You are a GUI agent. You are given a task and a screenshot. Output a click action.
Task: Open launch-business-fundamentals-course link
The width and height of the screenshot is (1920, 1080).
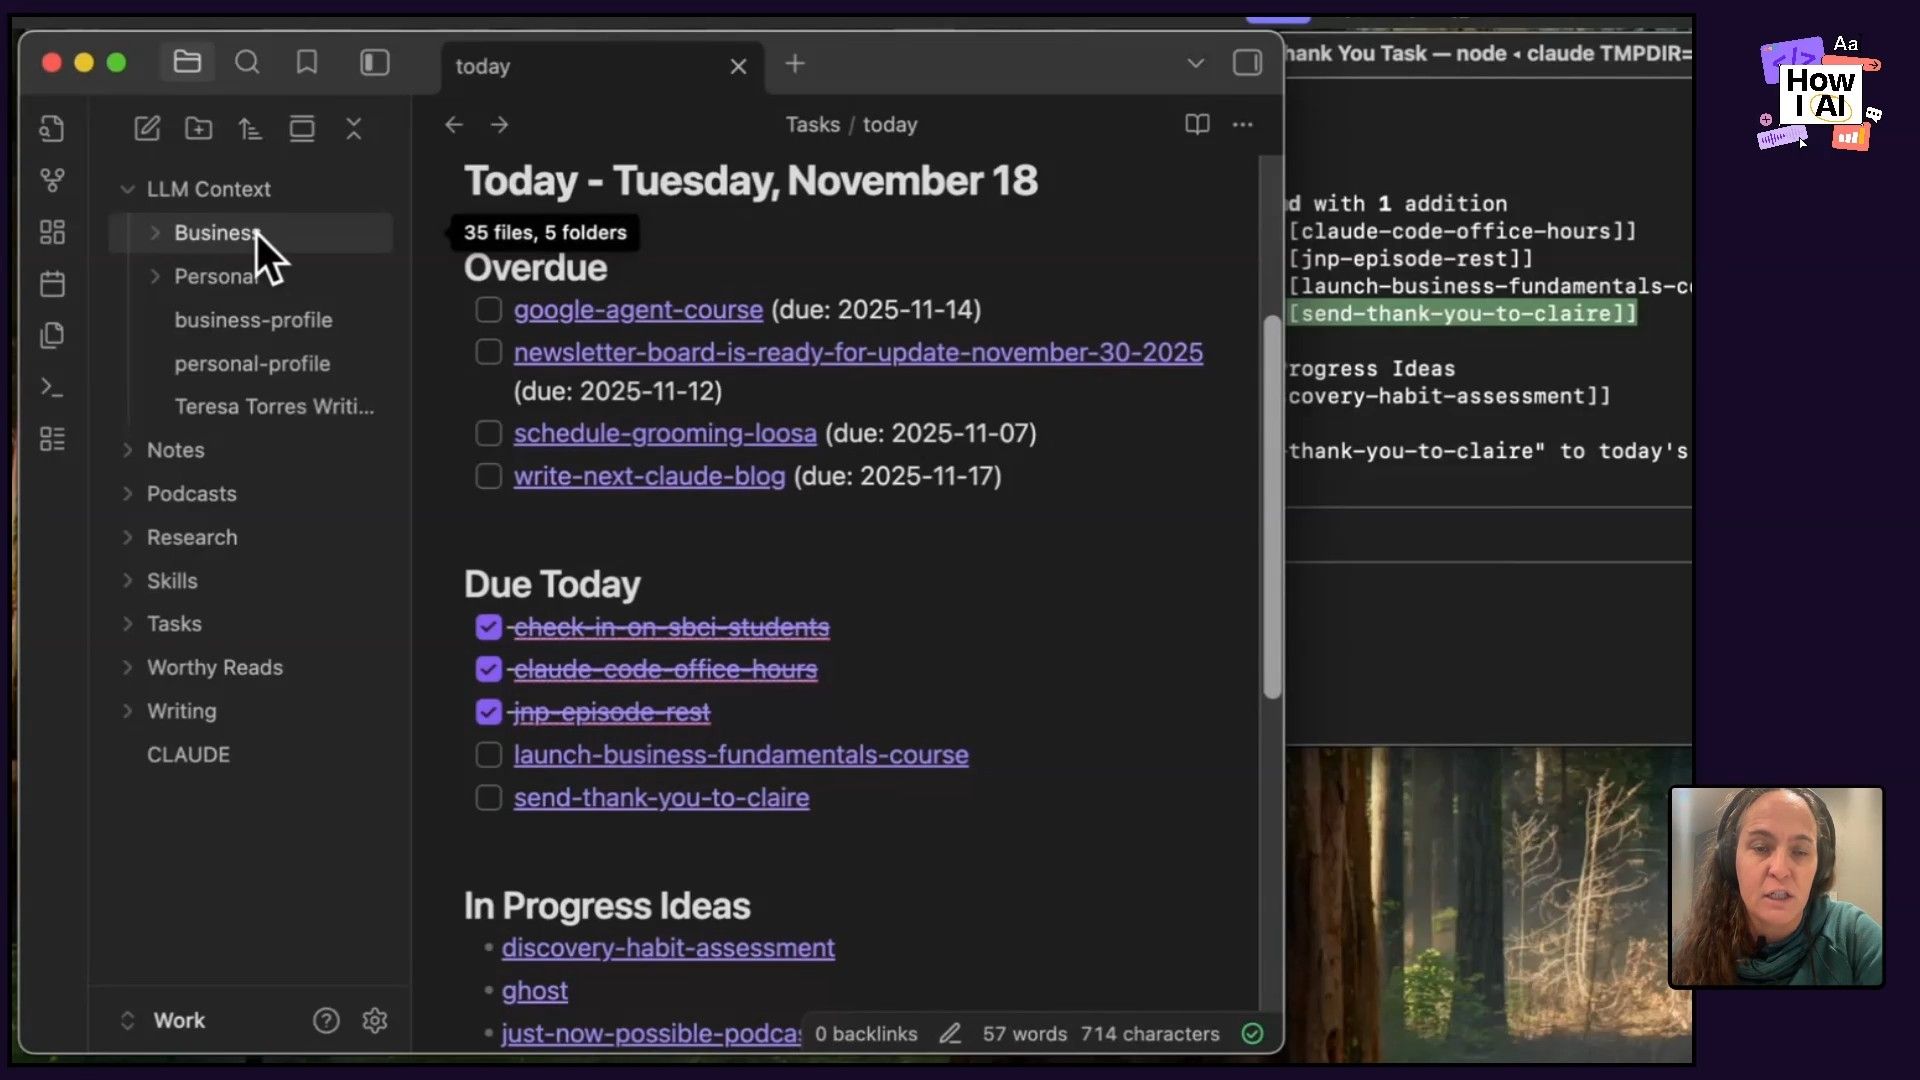741,755
